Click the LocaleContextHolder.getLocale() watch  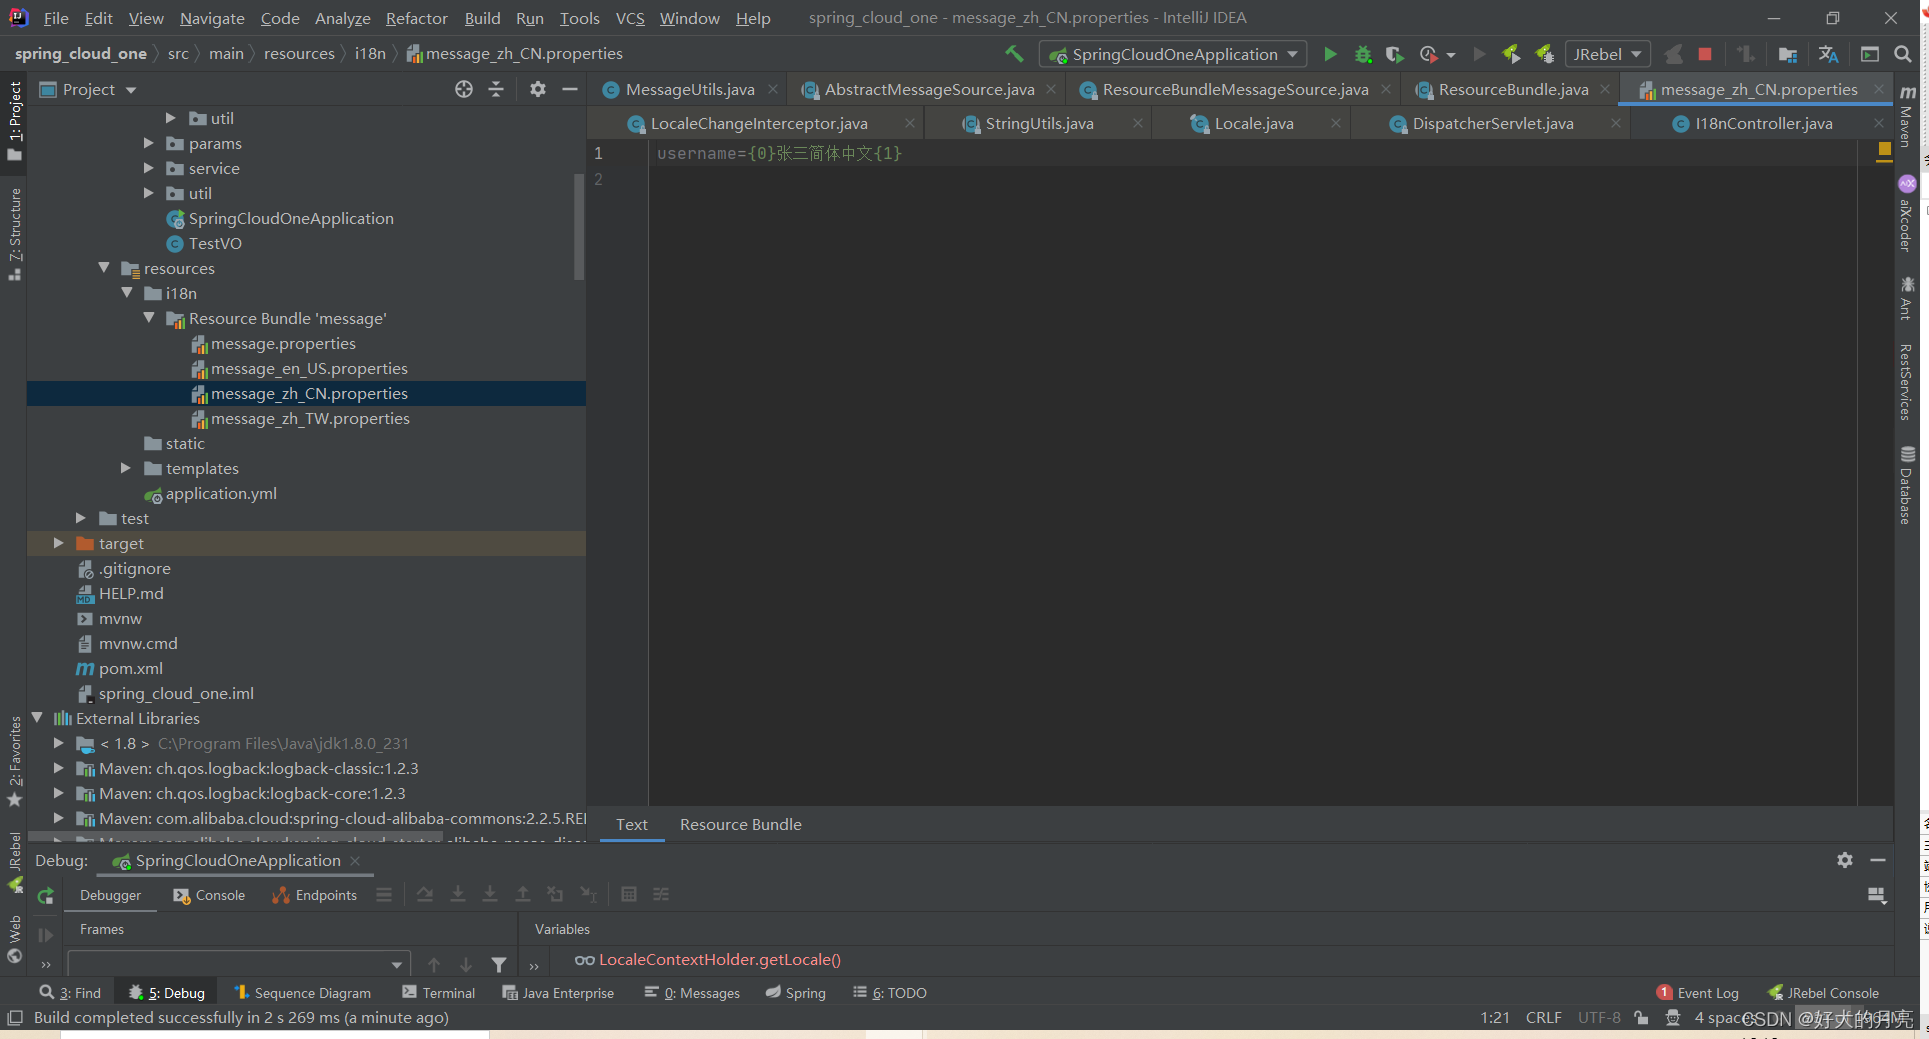tap(719, 959)
